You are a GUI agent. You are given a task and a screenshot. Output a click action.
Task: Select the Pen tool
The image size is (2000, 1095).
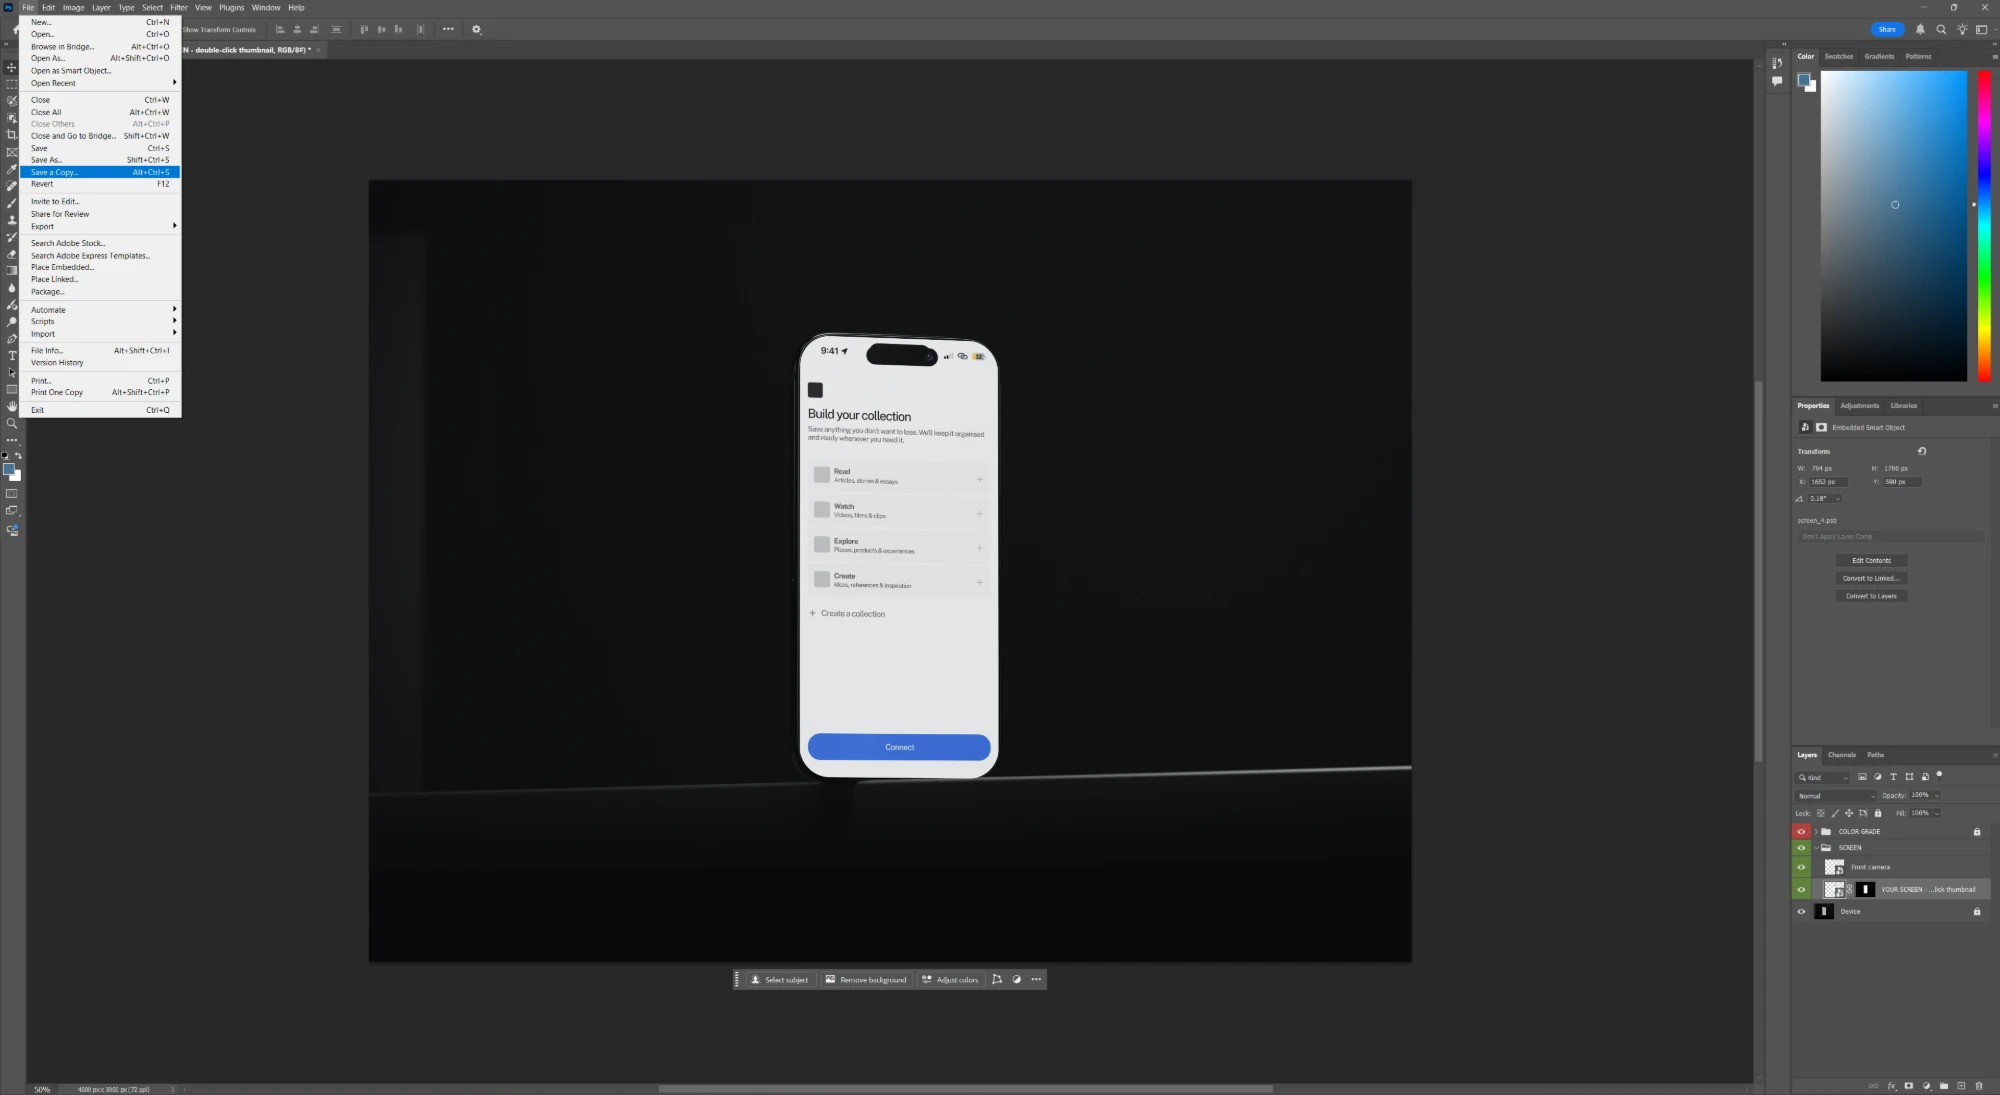[11, 339]
